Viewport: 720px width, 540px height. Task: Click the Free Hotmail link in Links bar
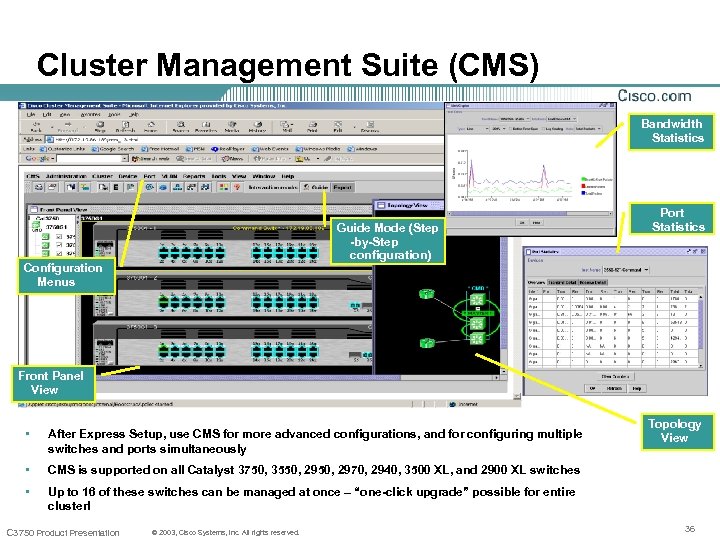(x=160, y=149)
